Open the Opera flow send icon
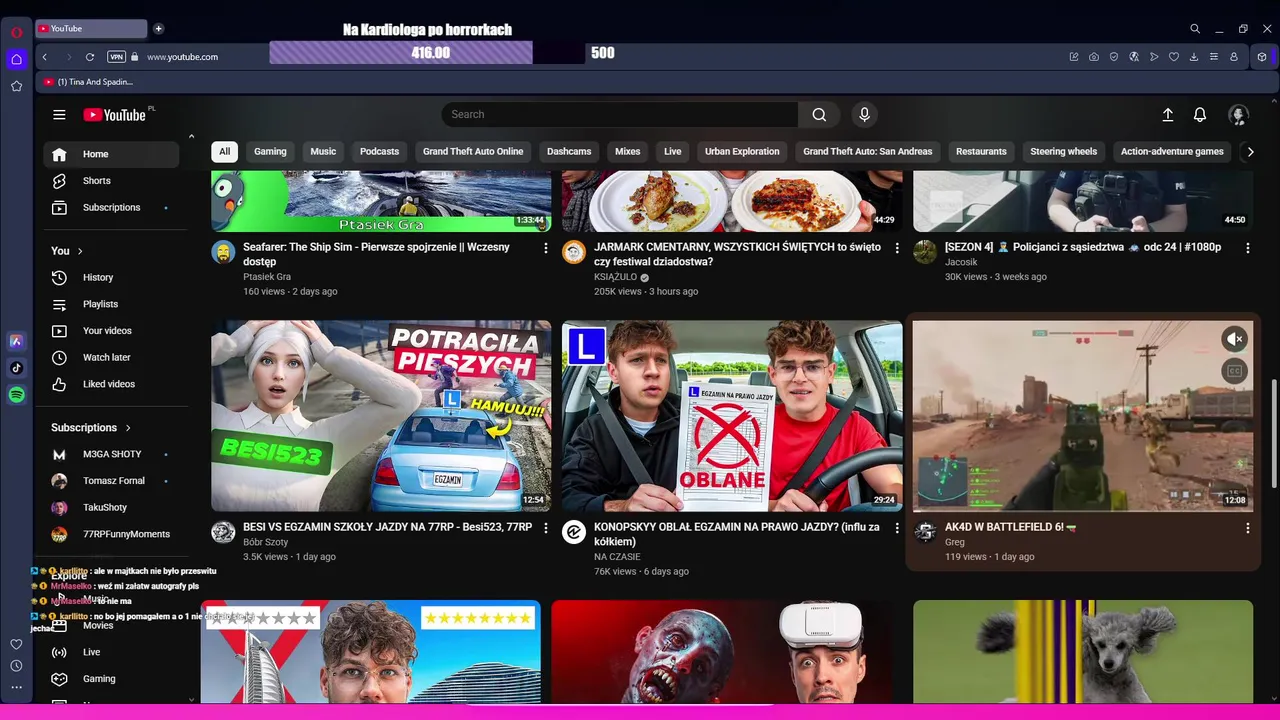This screenshot has width=1280, height=720. pos(1154,57)
